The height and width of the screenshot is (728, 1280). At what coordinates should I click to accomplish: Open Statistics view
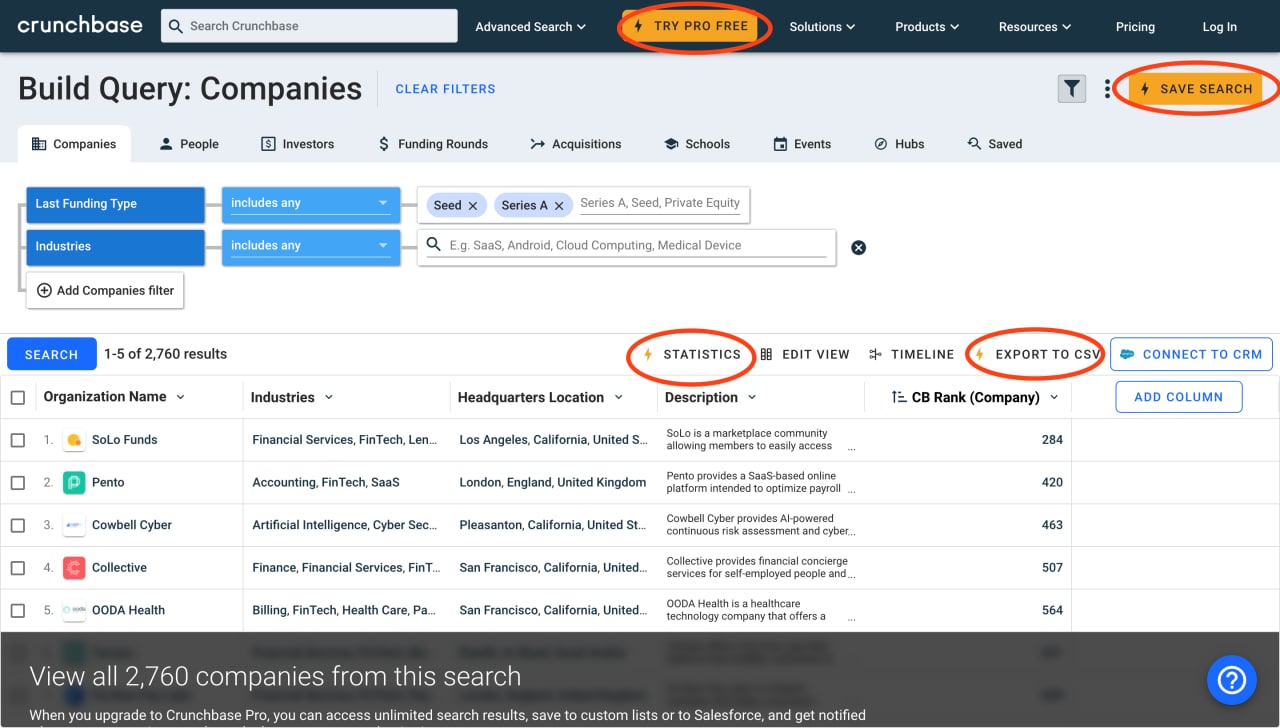pyautogui.click(x=692, y=354)
